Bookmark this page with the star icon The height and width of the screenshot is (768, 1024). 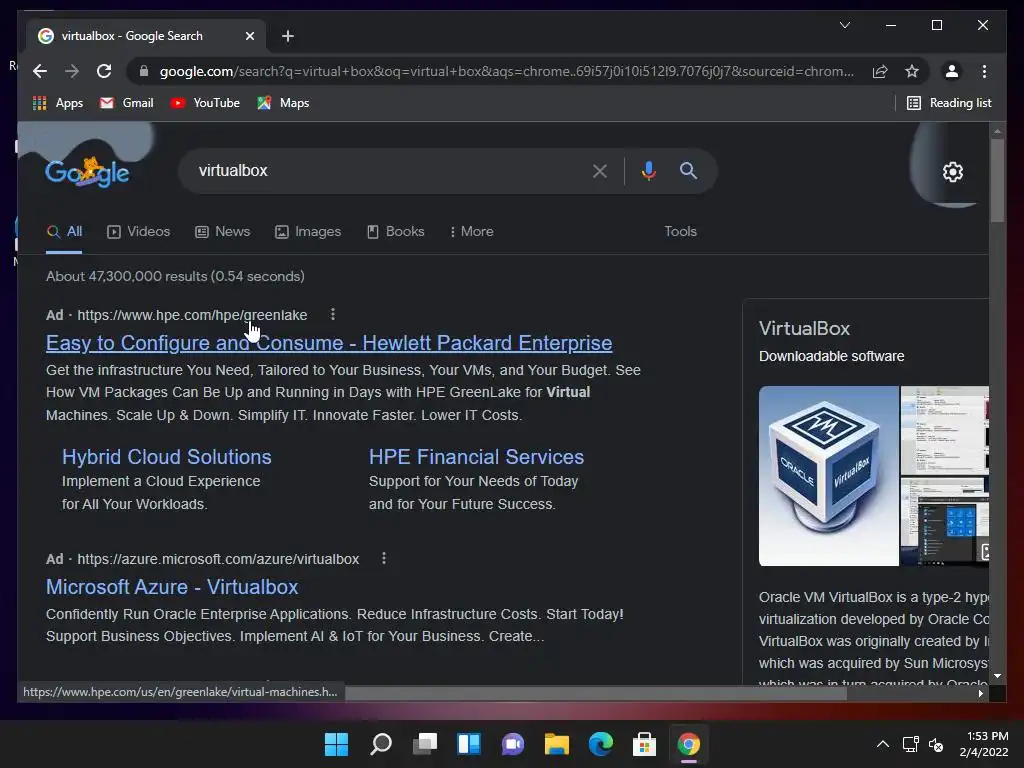912,71
